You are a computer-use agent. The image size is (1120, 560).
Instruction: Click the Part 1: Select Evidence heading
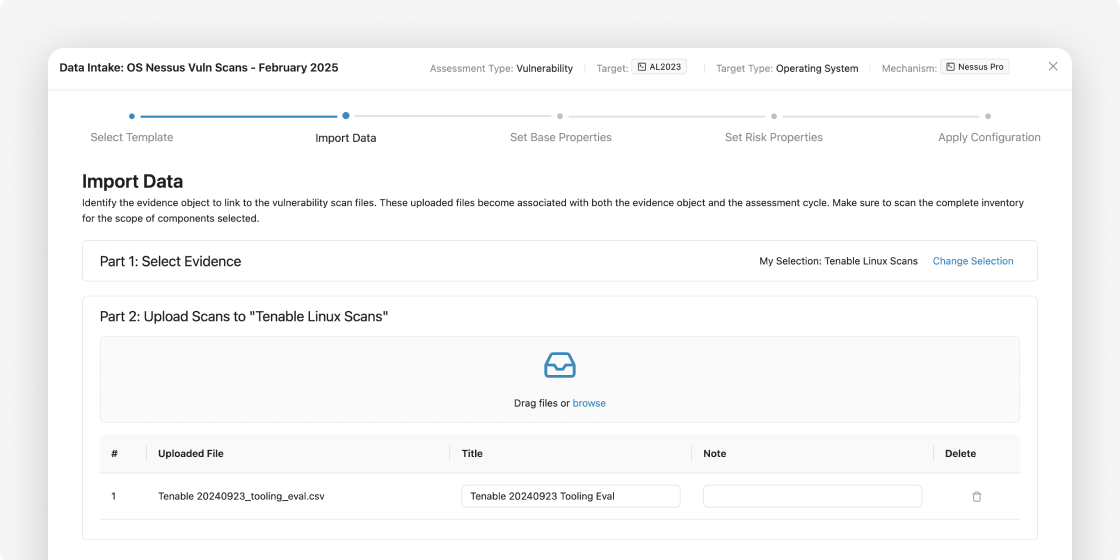pos(171,261)
